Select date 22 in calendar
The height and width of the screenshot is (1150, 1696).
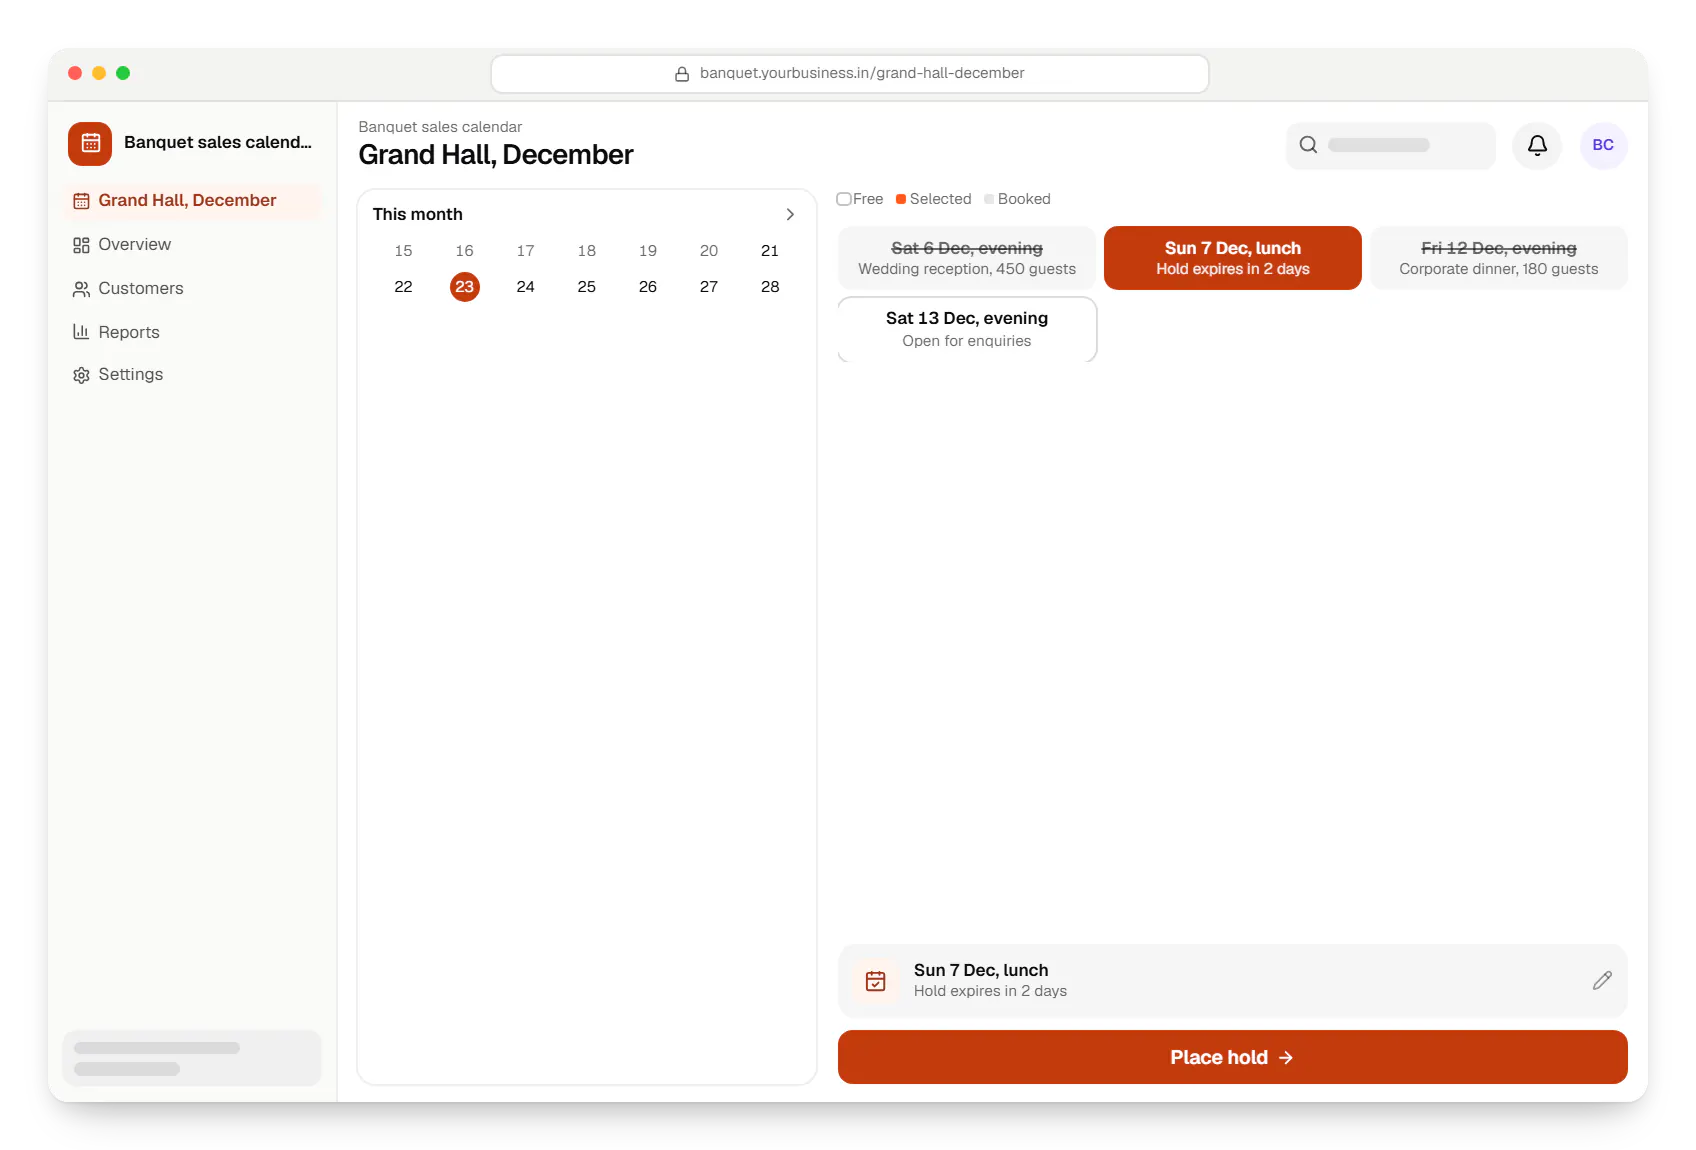(403, 287)
